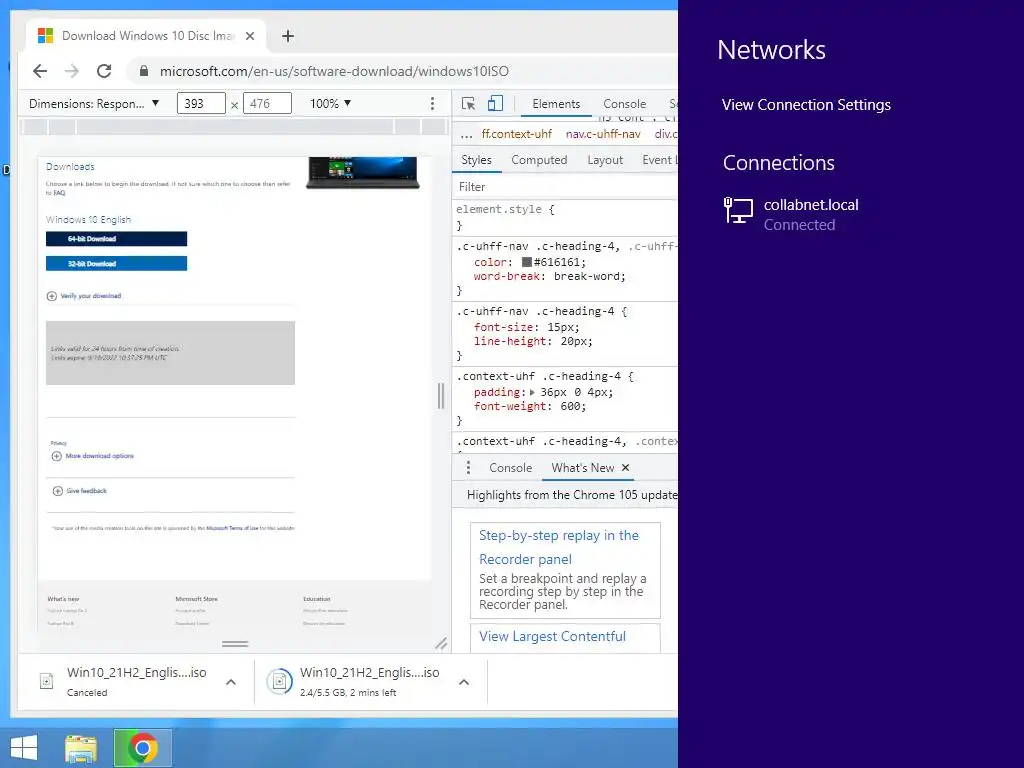Click the Microsoft Terms of Use link
The image size is (1024, 768).
pyautogui.click(x=232, y=528)
